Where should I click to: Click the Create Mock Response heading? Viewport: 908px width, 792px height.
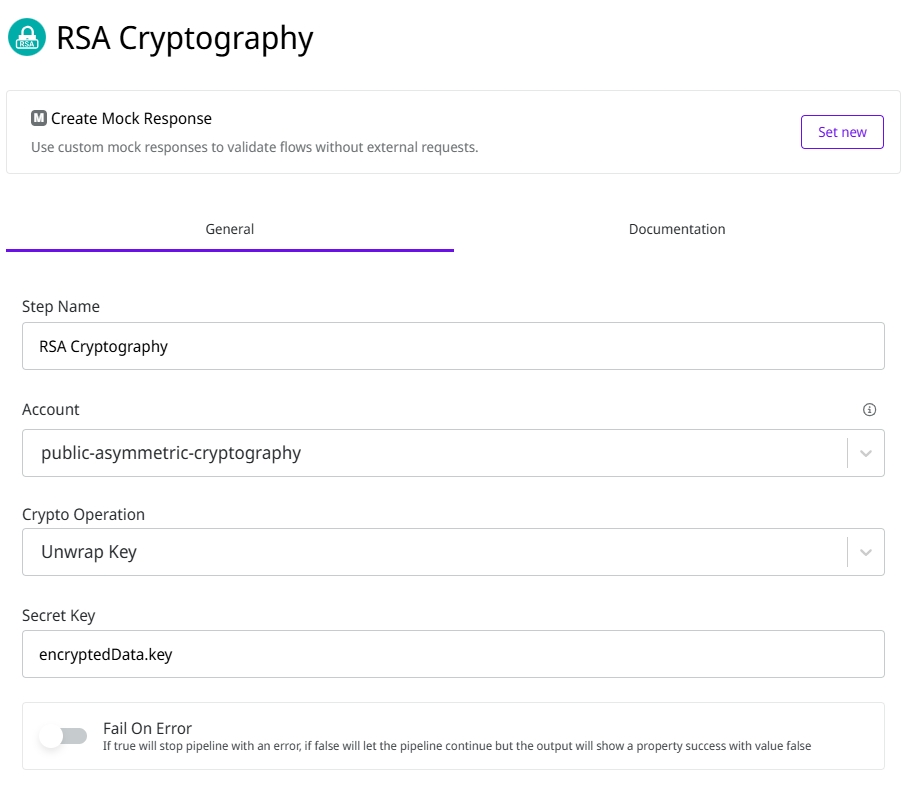132,118
